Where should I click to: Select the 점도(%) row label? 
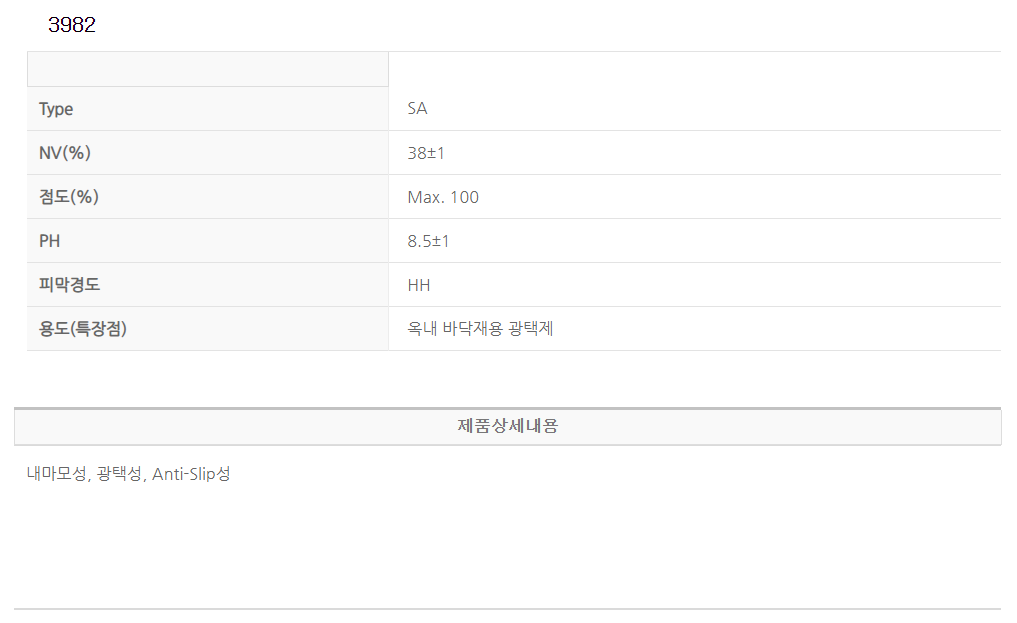[69, 197]
